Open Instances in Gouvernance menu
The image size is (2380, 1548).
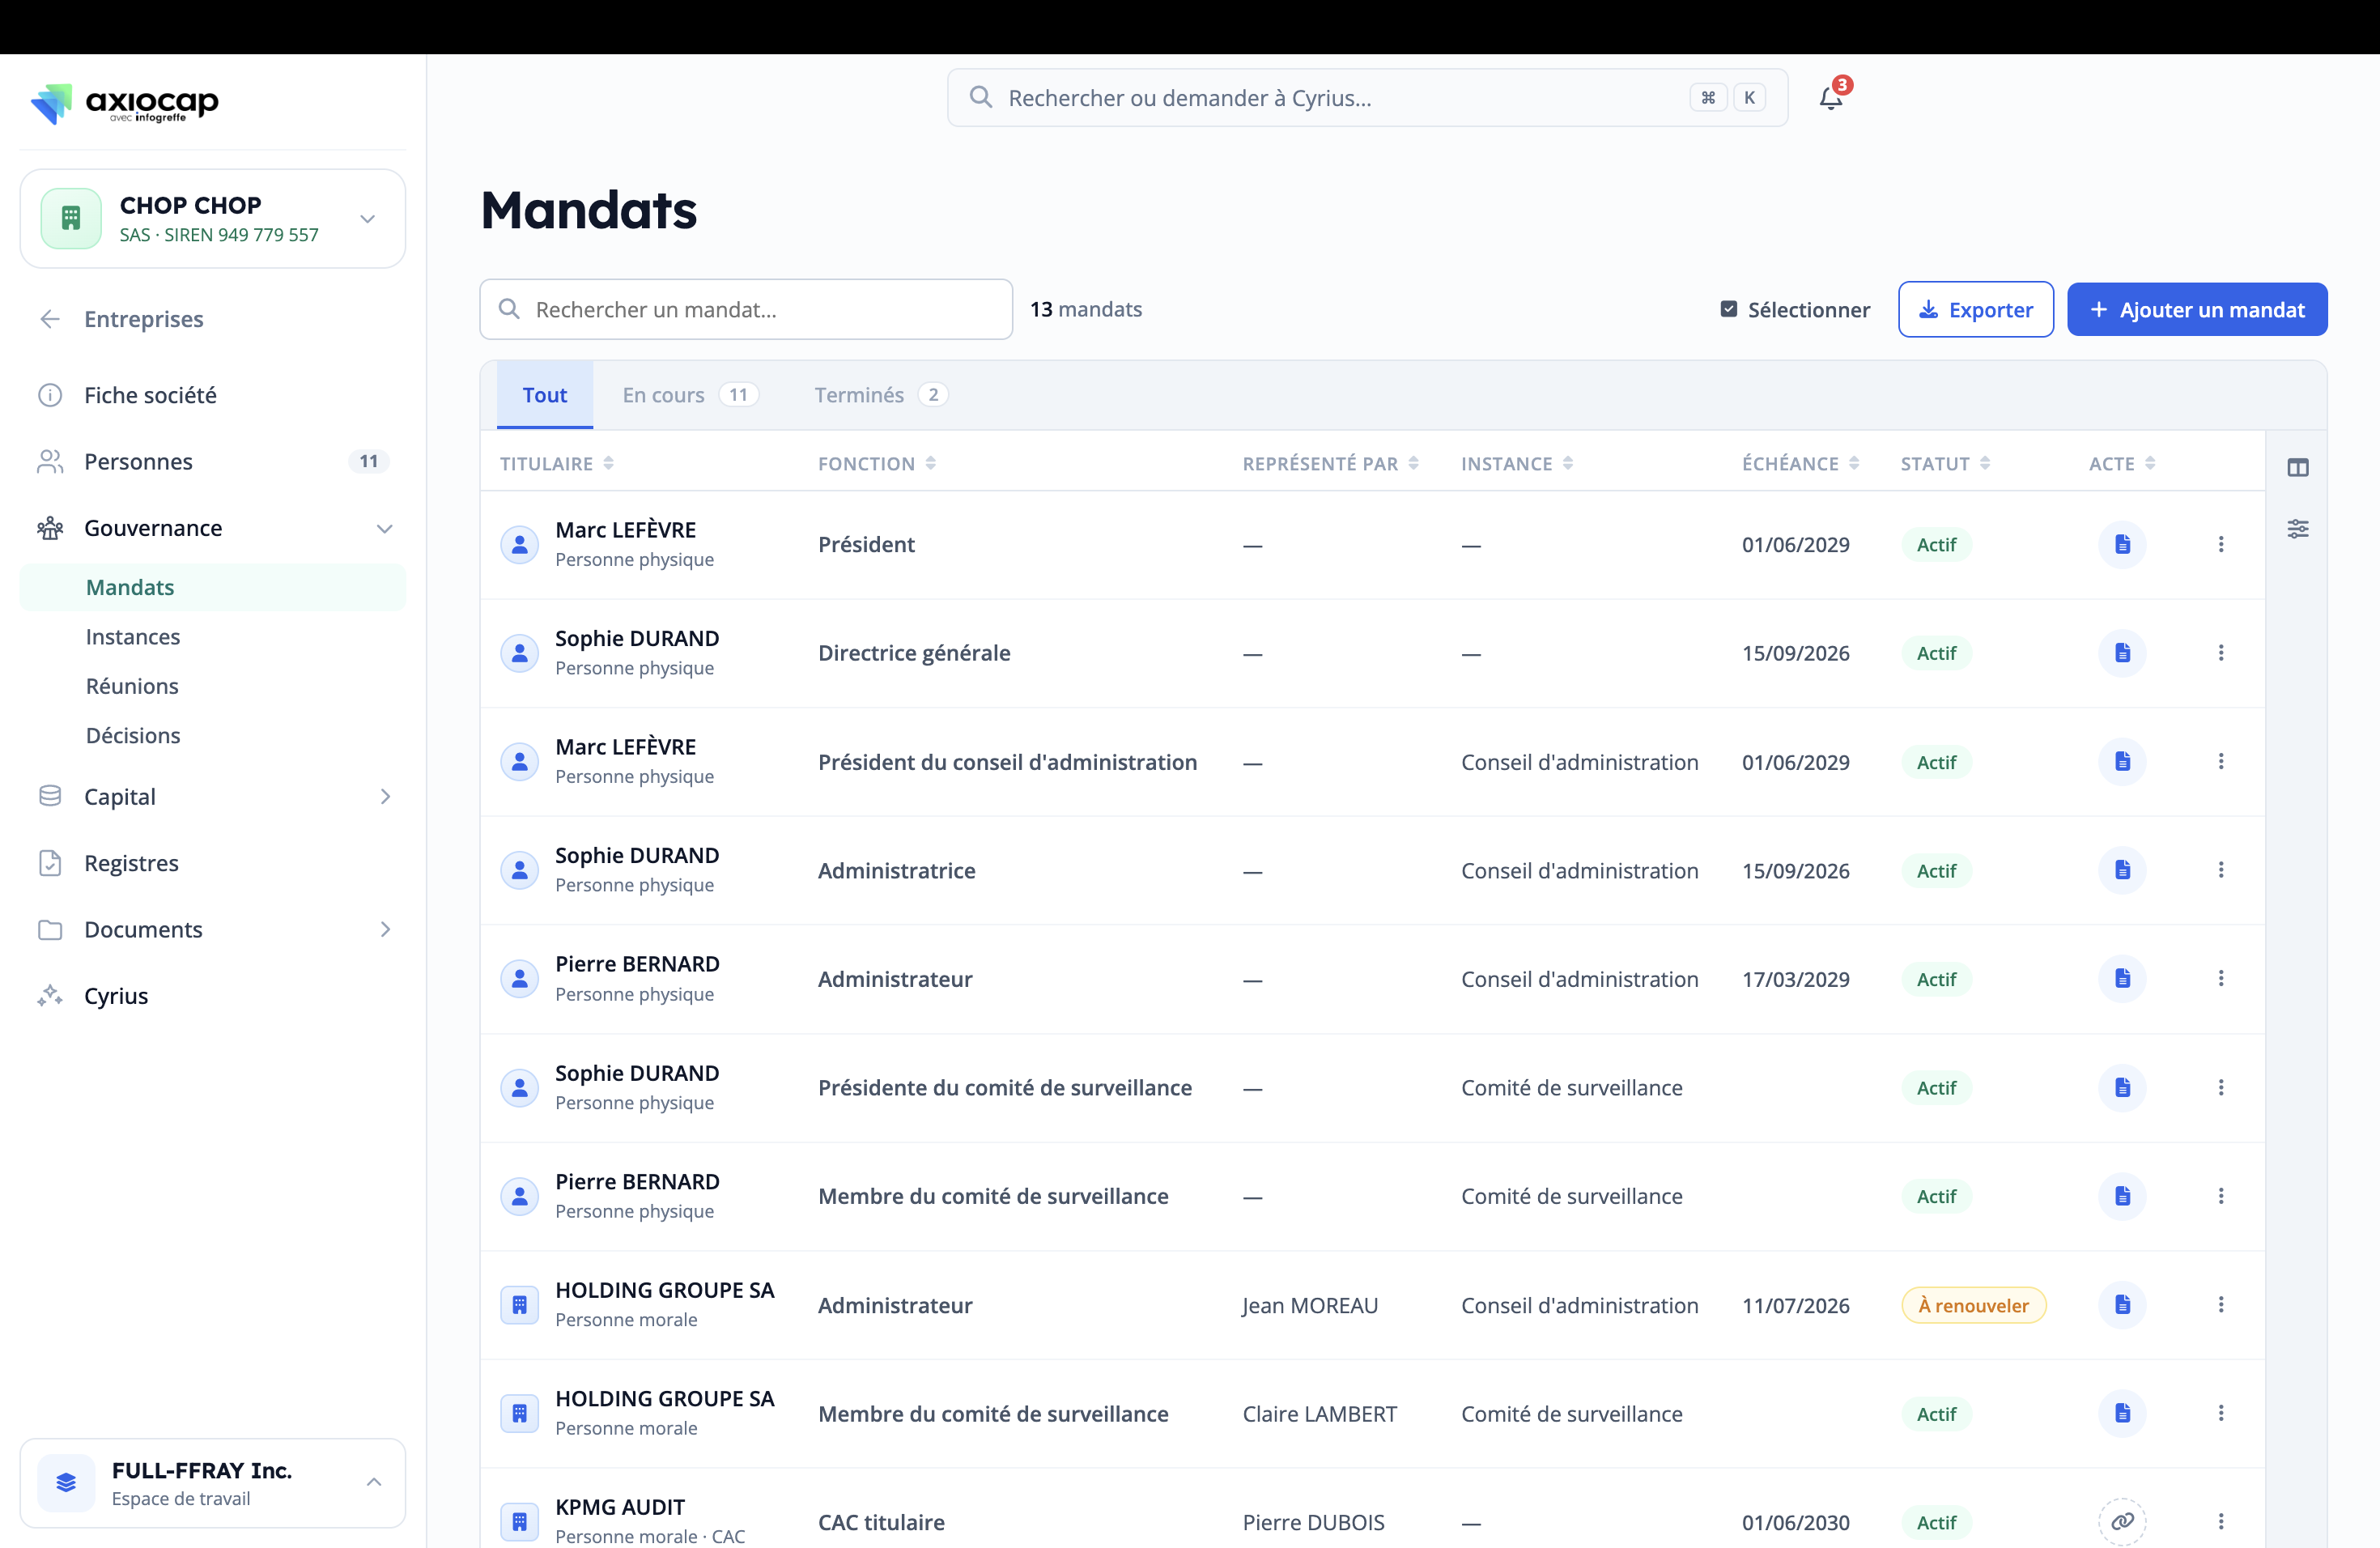pos(213,636)
